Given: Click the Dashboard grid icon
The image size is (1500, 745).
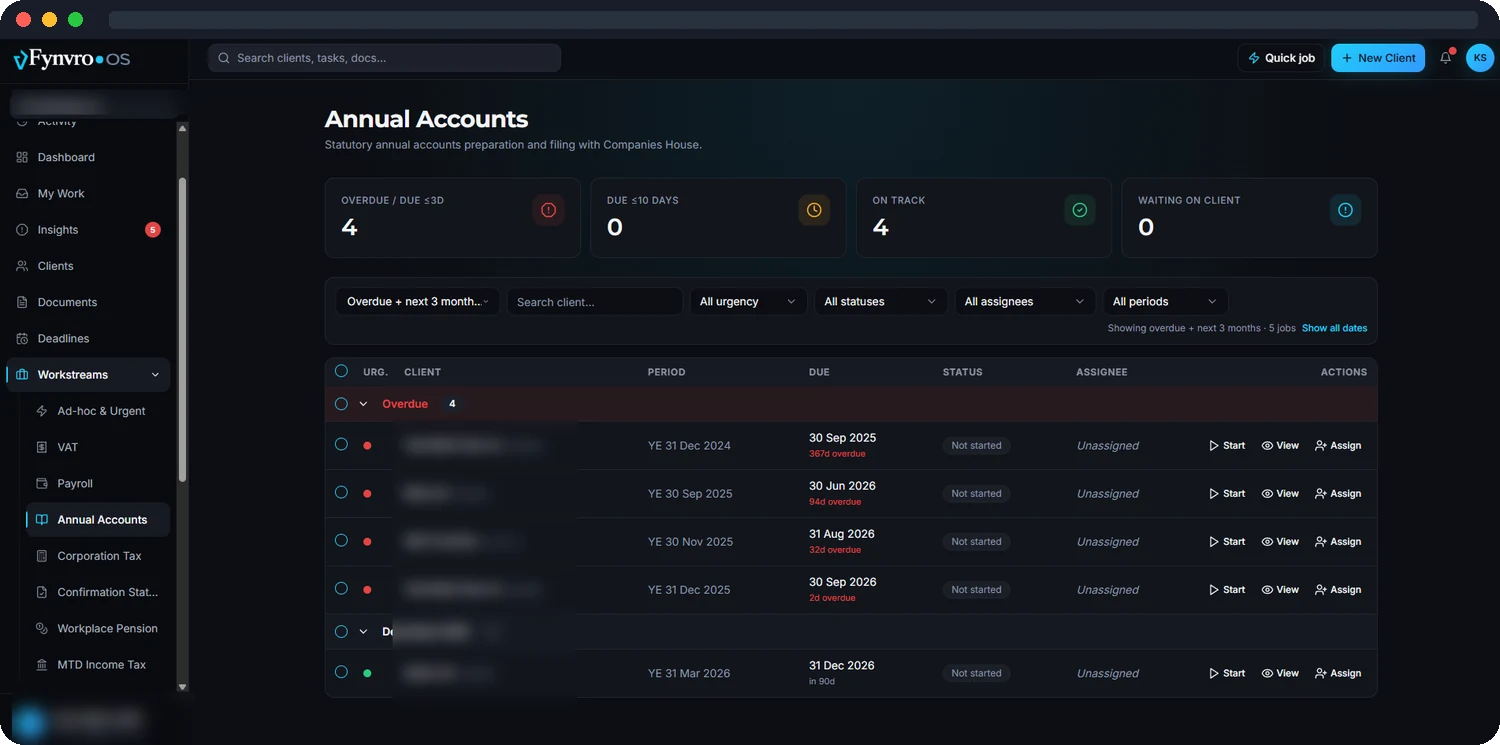Looking at the screenshot, I should click(22, 157).
